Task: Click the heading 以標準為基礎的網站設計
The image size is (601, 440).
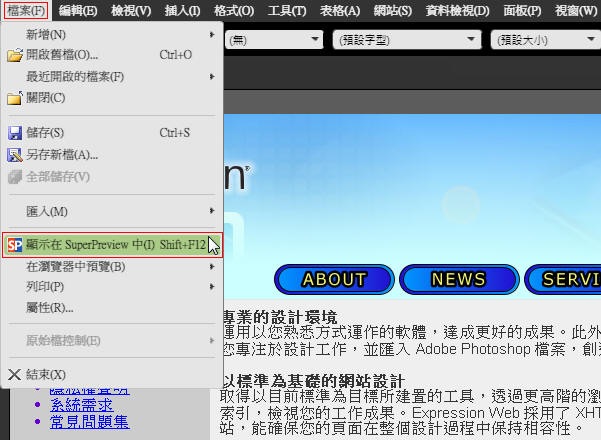Action: [314, 381]
